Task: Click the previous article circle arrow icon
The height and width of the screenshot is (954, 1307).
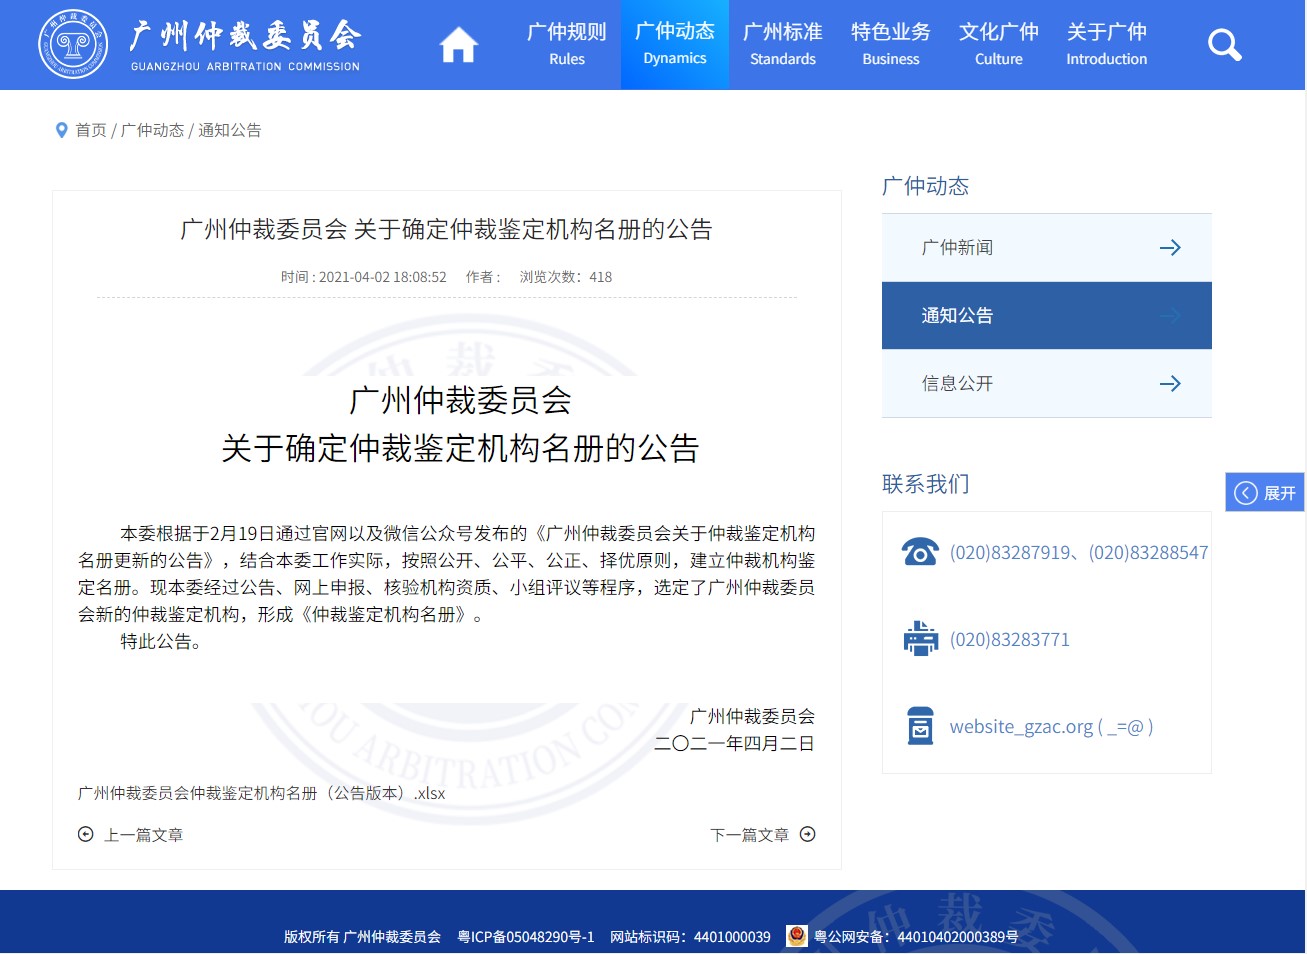Action: (x=86, y=834)
